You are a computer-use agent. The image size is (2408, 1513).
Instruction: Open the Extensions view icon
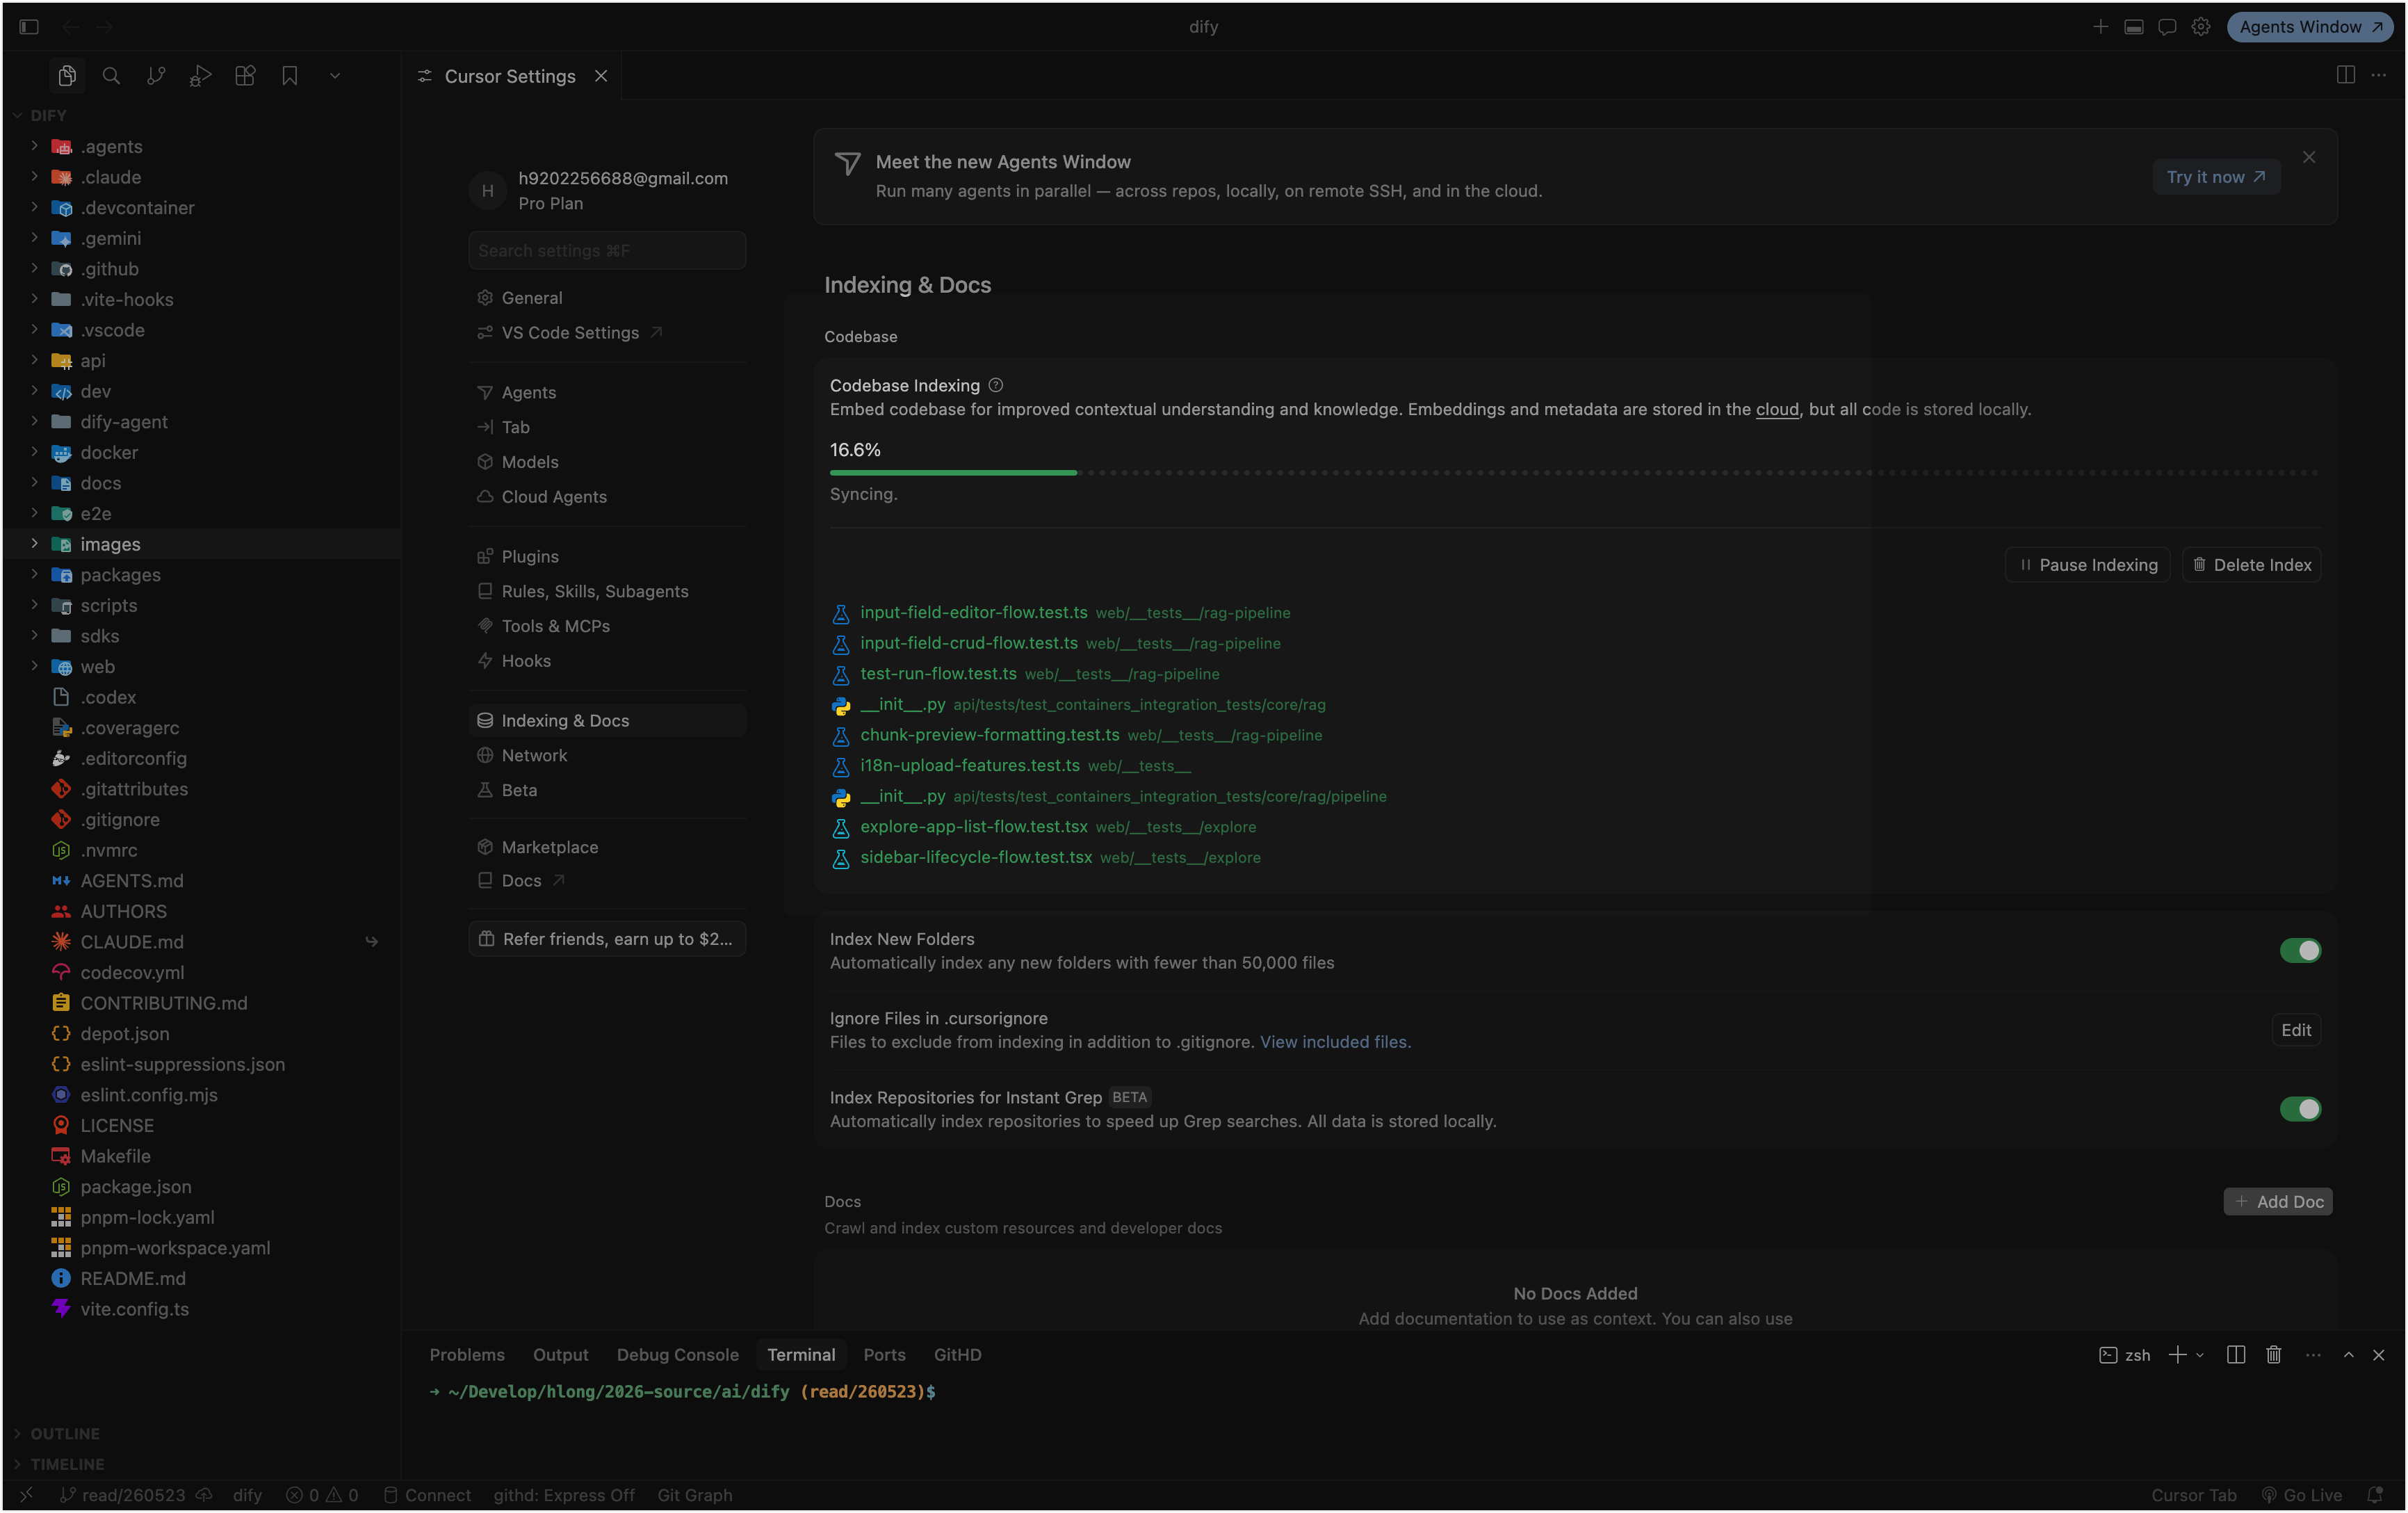point(245,76)
